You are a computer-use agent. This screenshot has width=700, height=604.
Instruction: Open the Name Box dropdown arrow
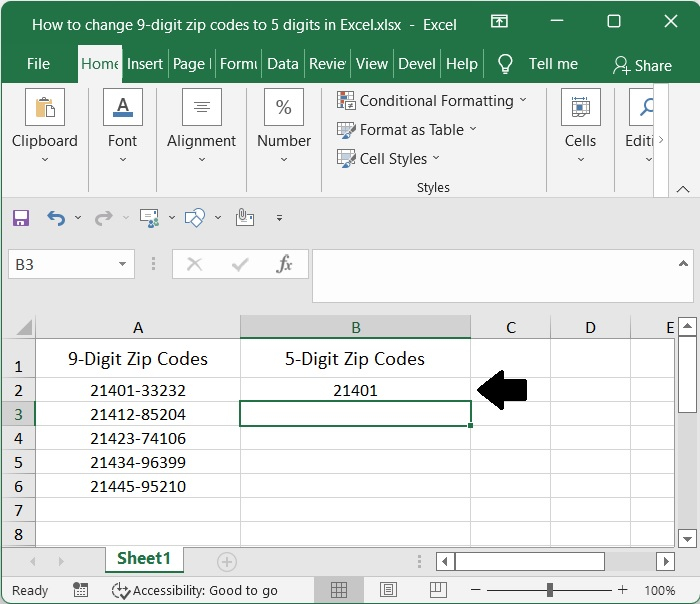click(x=122, y=264)
